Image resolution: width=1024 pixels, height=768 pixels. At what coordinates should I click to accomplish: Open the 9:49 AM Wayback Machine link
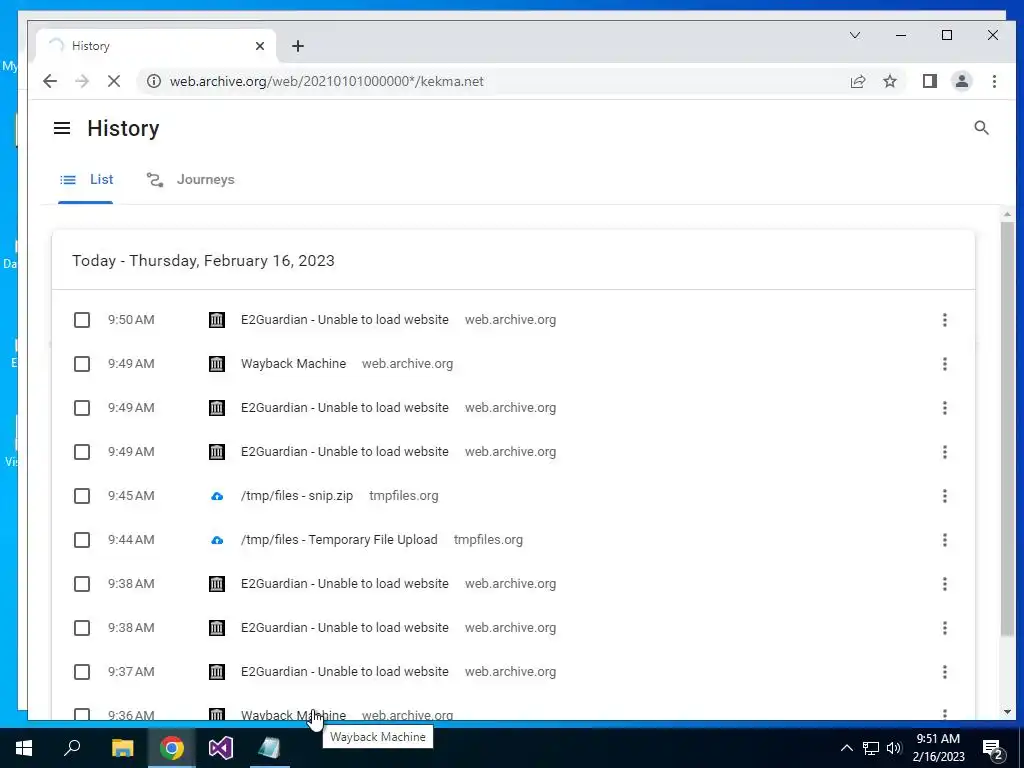[293, 364]
